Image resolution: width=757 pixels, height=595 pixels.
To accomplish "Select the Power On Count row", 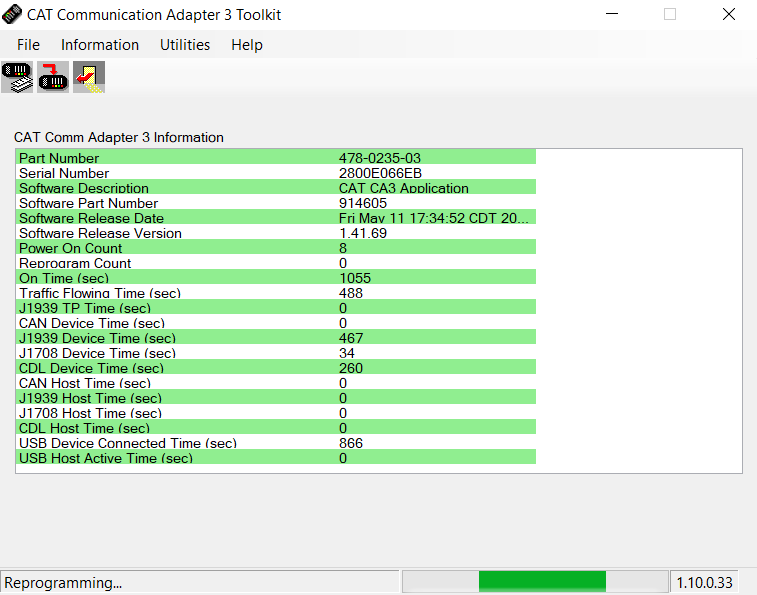I will pos(276,247).
